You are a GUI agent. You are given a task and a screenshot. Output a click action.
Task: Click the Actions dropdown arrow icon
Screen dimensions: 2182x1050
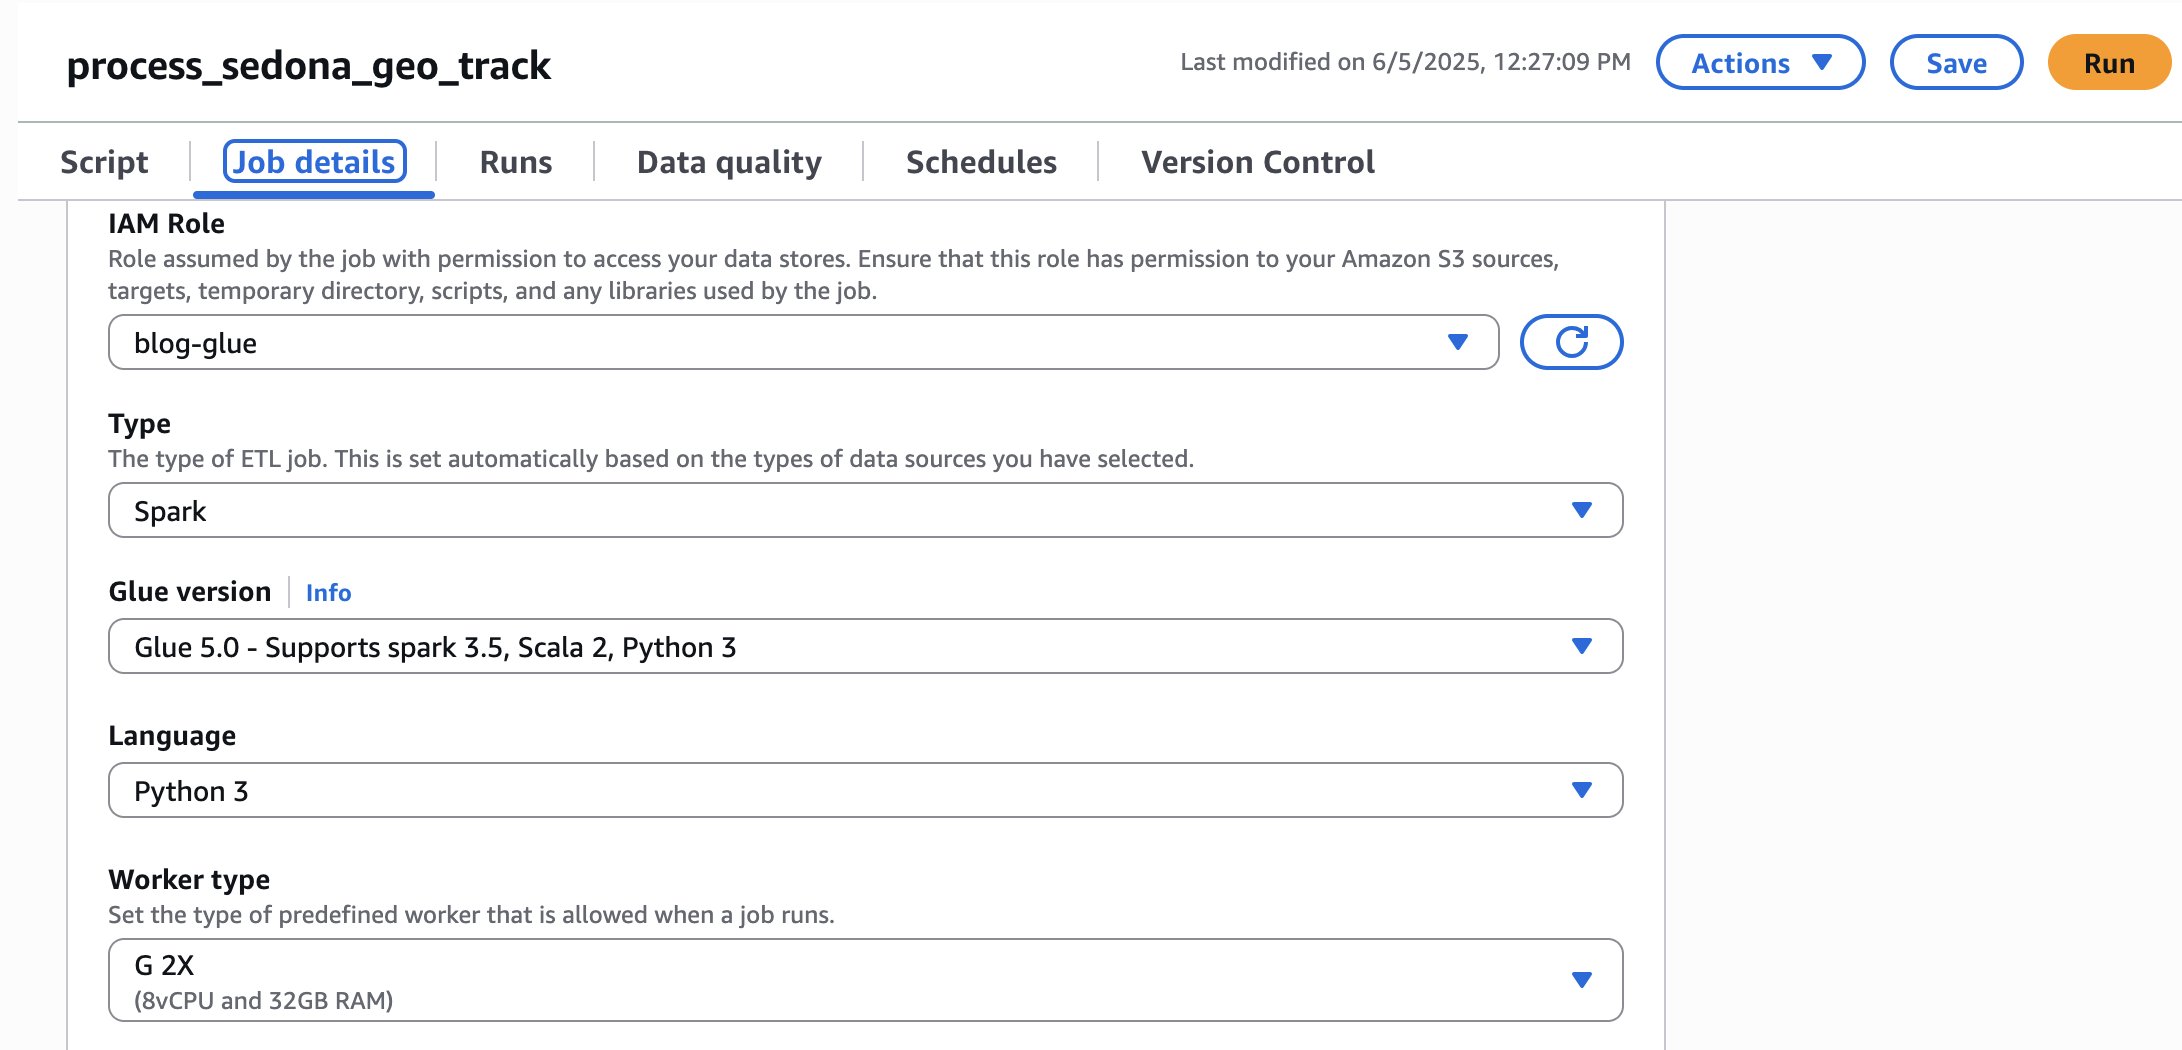(x=1823, y=62)
